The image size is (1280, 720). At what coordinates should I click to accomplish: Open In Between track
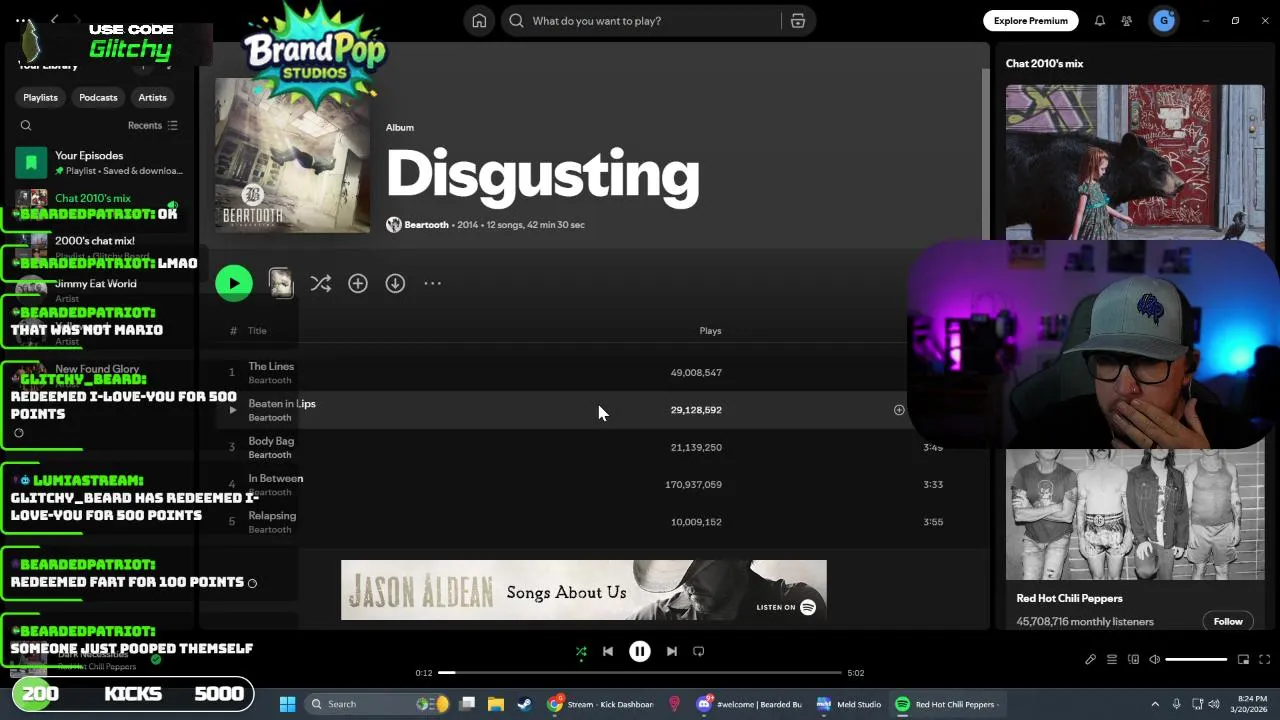click(276, 479)
